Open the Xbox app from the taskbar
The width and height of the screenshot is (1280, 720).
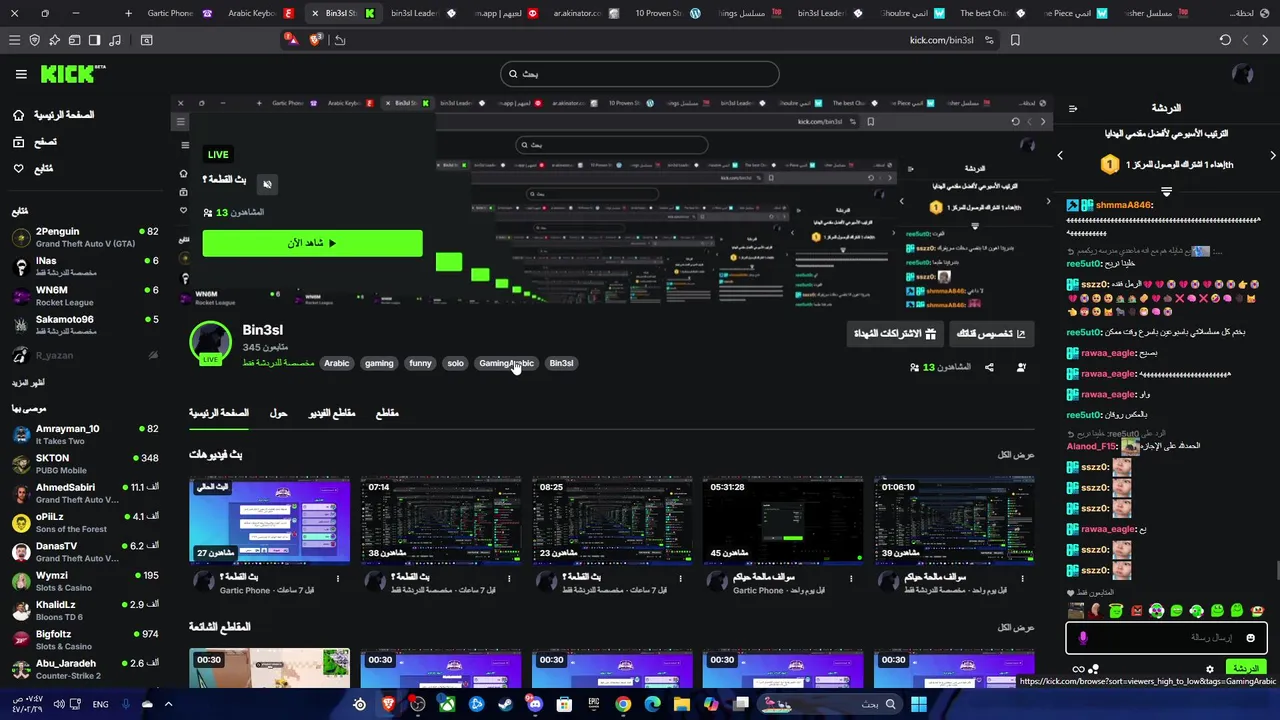447,704
